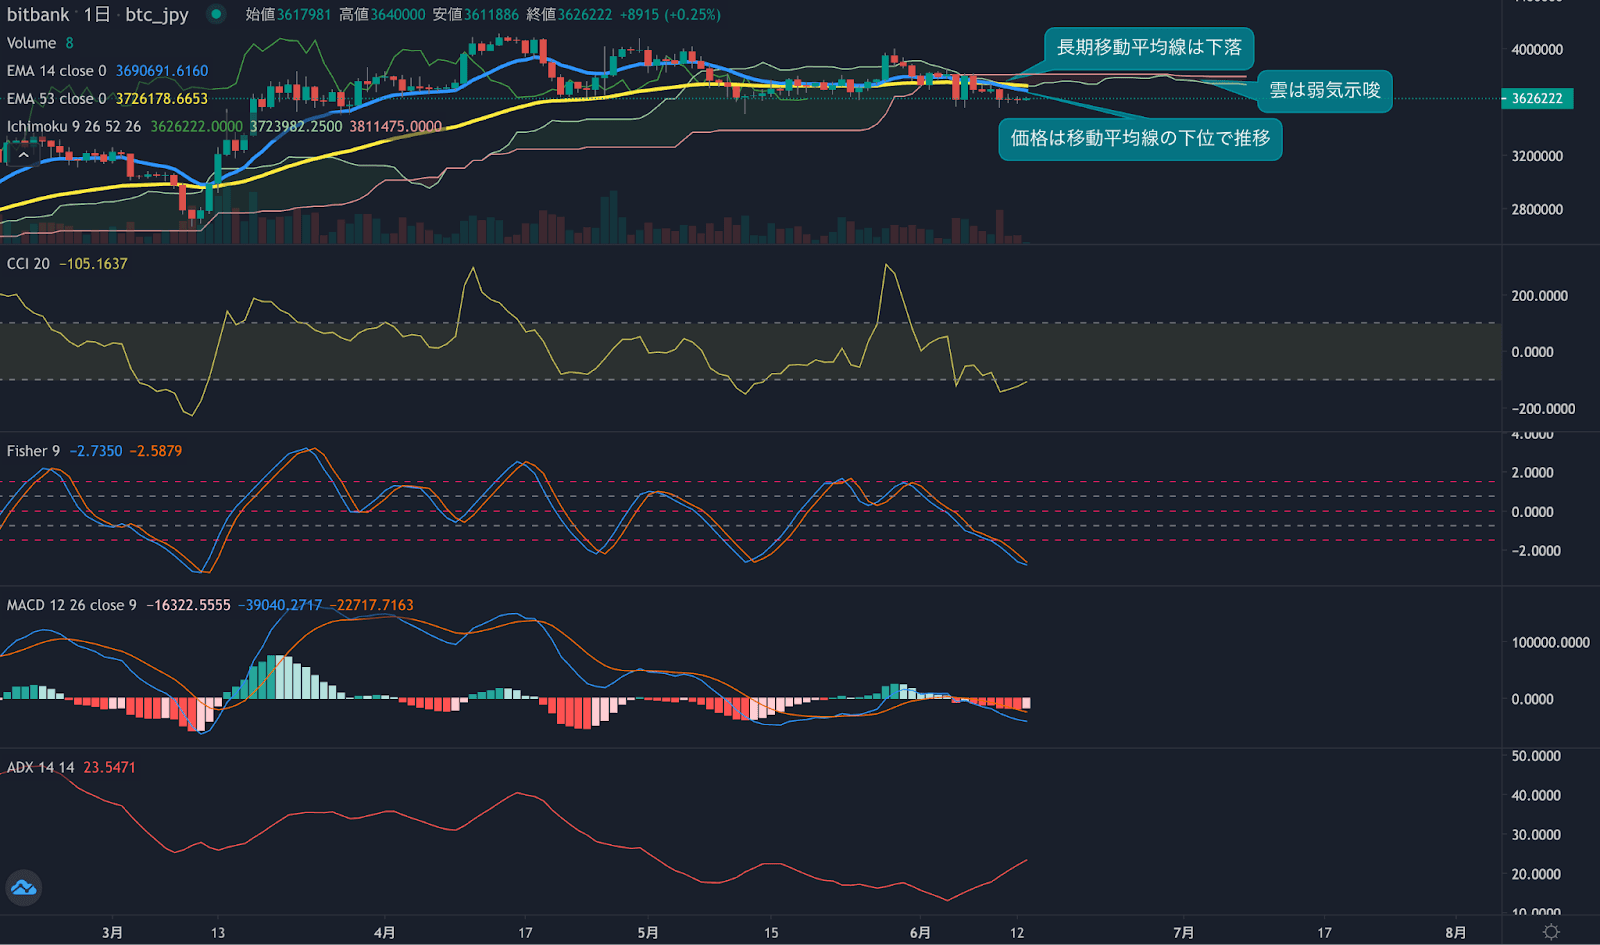Open the btc_jpy symbol selector
1600x945 pixels.
click(153, 15)
